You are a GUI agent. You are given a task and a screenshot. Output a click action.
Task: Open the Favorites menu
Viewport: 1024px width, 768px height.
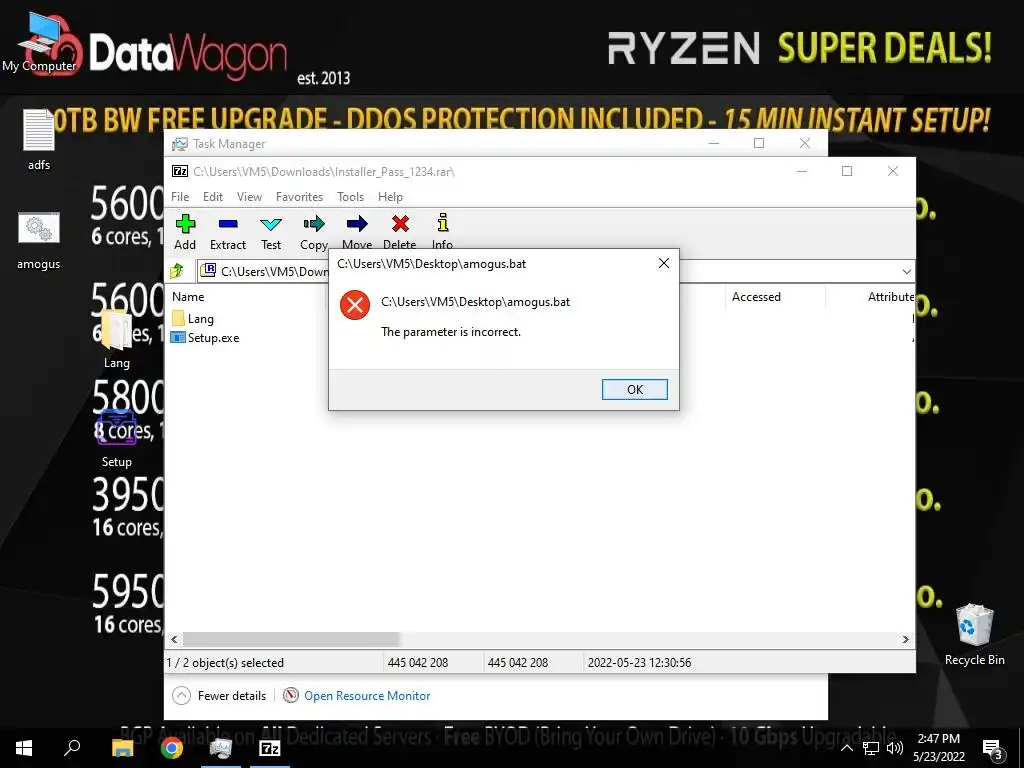click(x=300, y=197)
